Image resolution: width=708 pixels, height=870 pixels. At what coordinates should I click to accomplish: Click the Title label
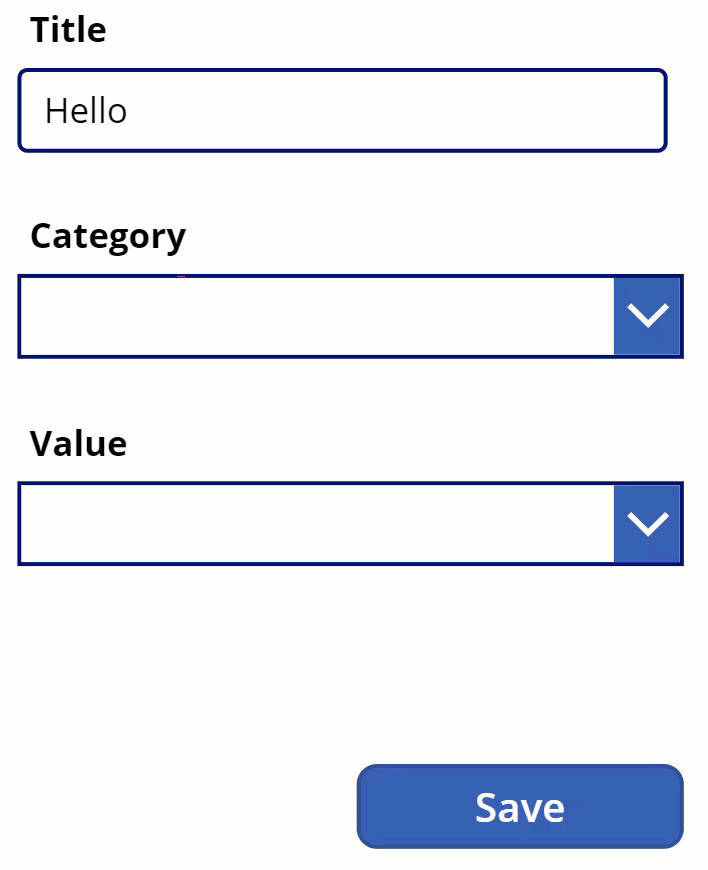tap(68, 29)
